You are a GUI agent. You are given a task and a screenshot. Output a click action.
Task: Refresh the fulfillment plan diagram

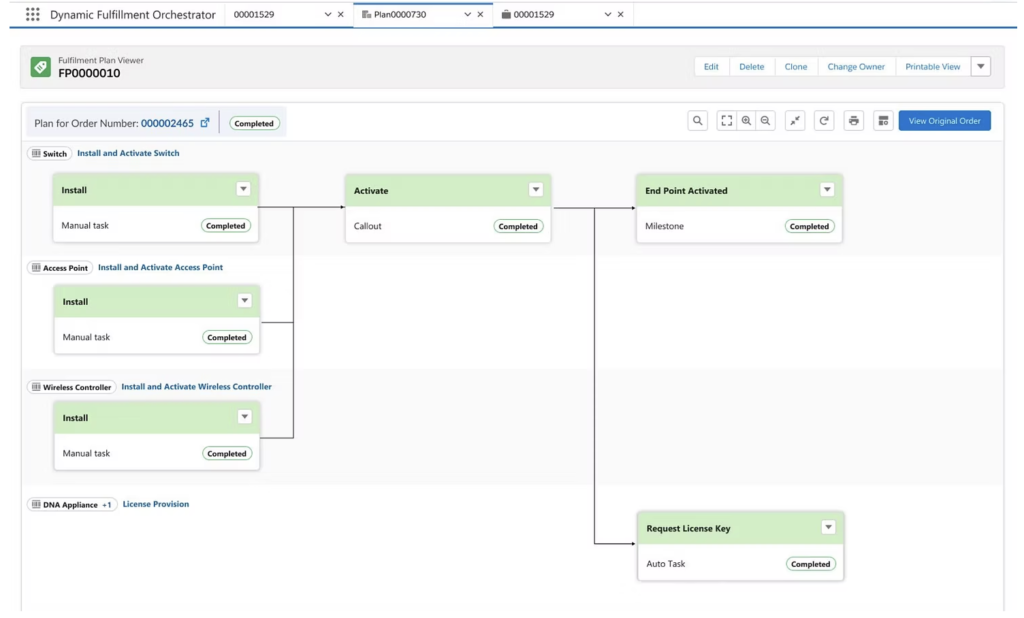(824, 120)
